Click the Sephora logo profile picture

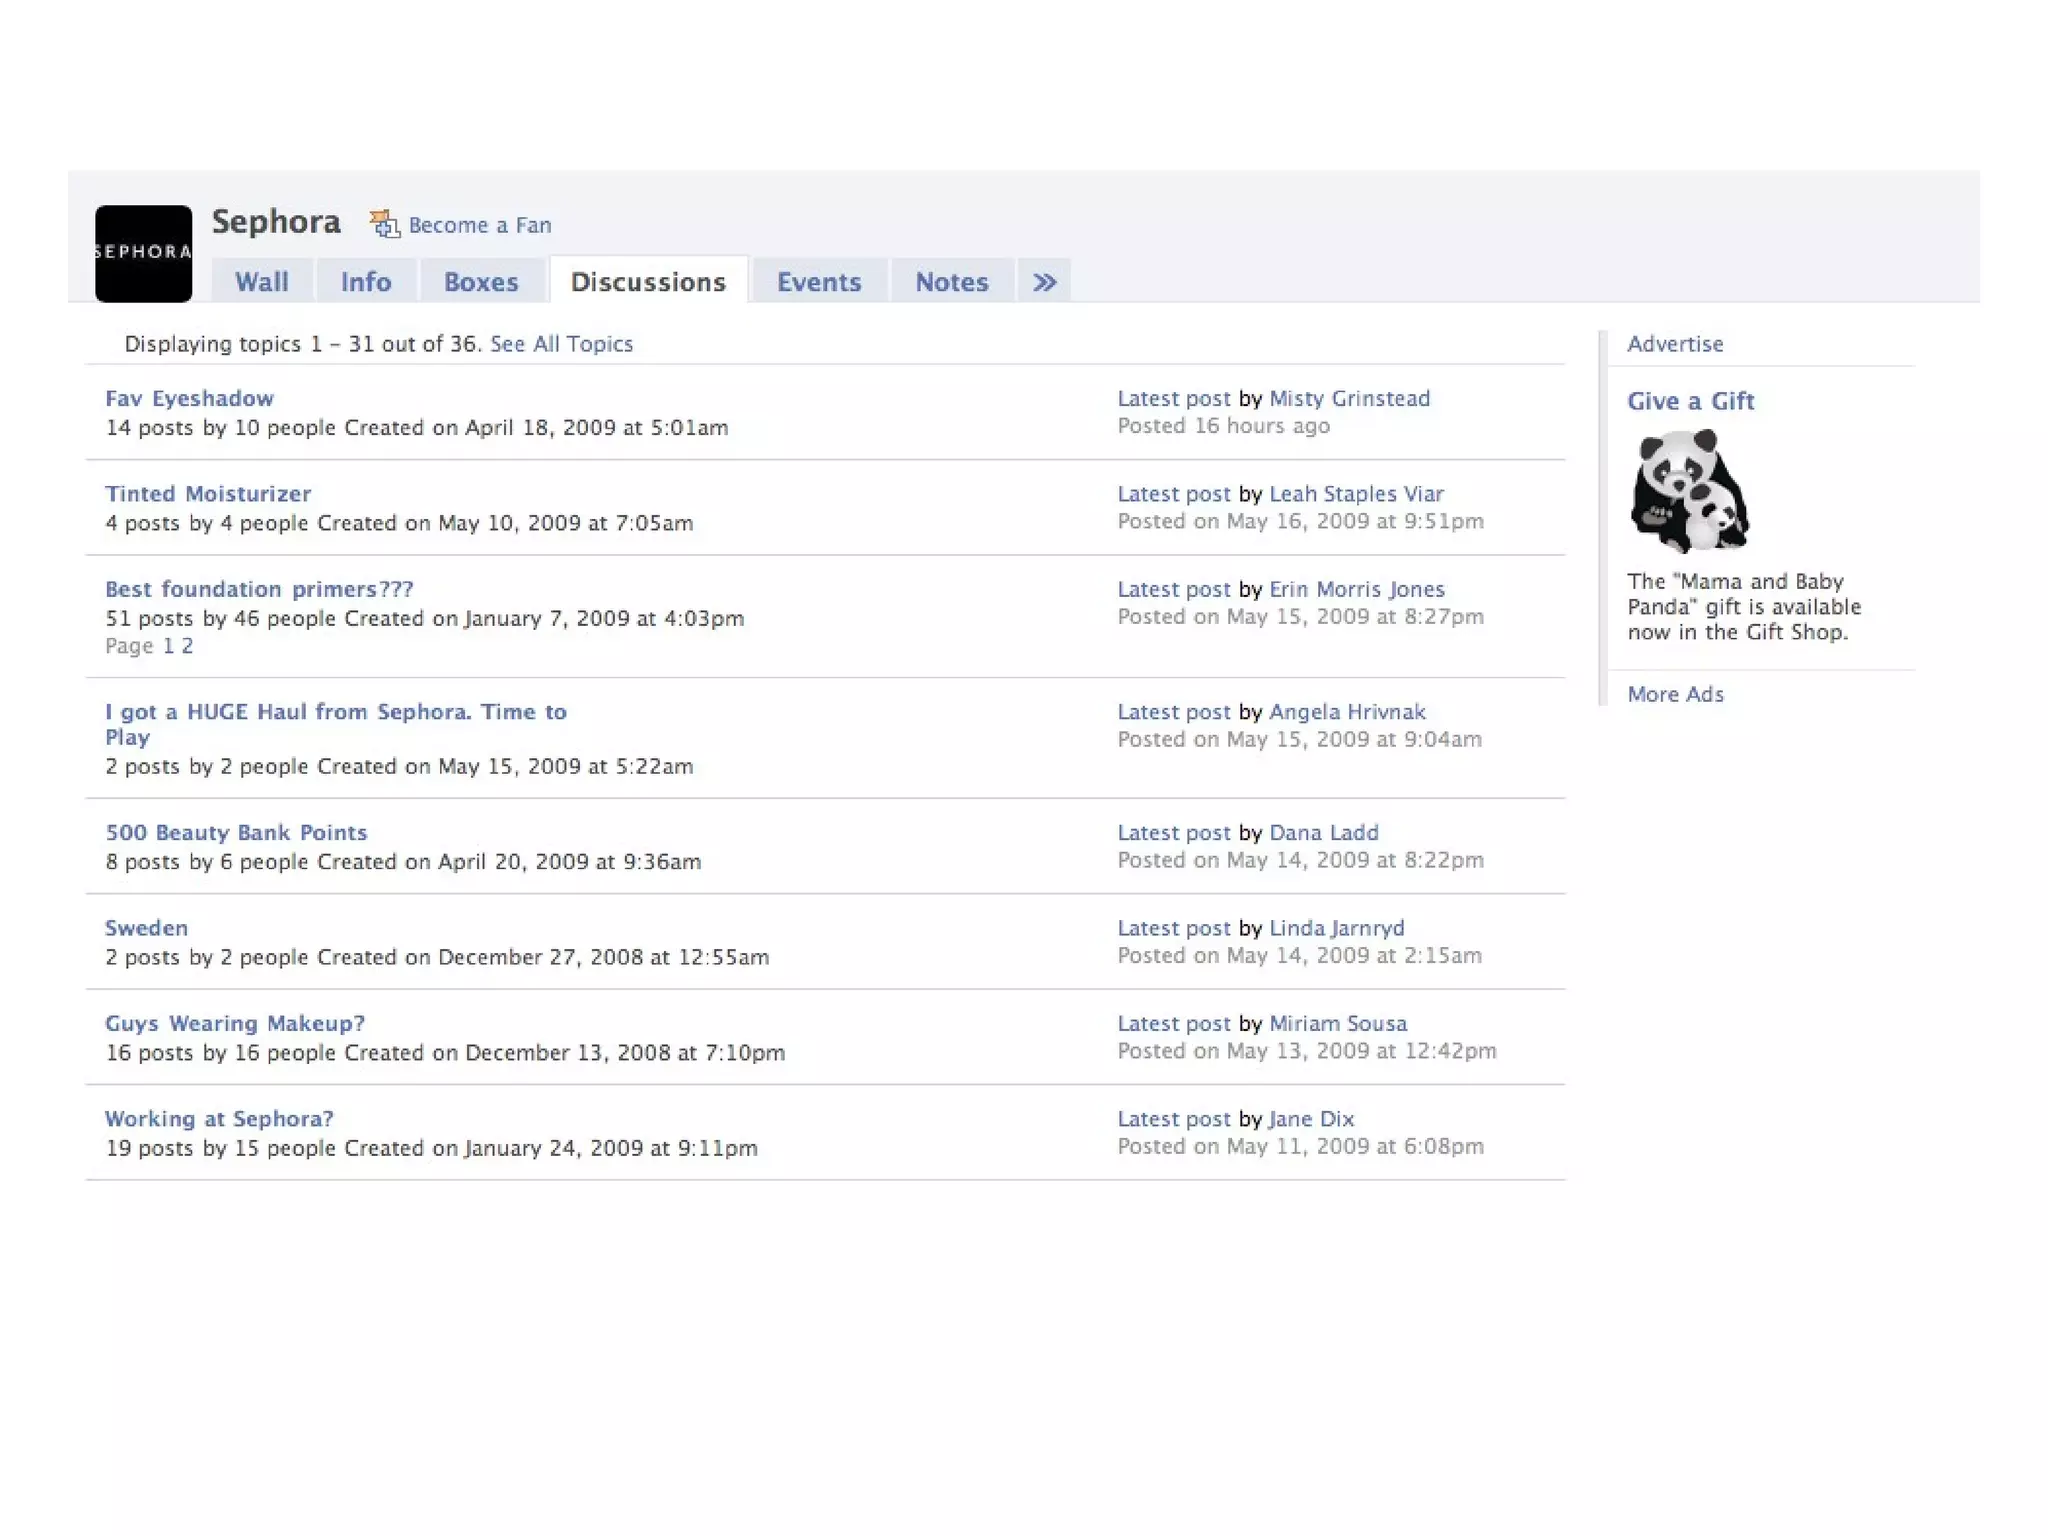click(x=143, y=253)
